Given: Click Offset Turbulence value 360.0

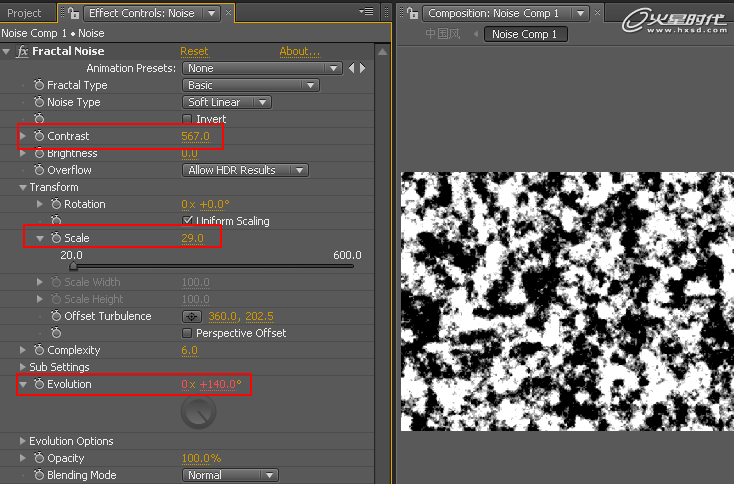Looking at the screenshot, I should 223,316.
